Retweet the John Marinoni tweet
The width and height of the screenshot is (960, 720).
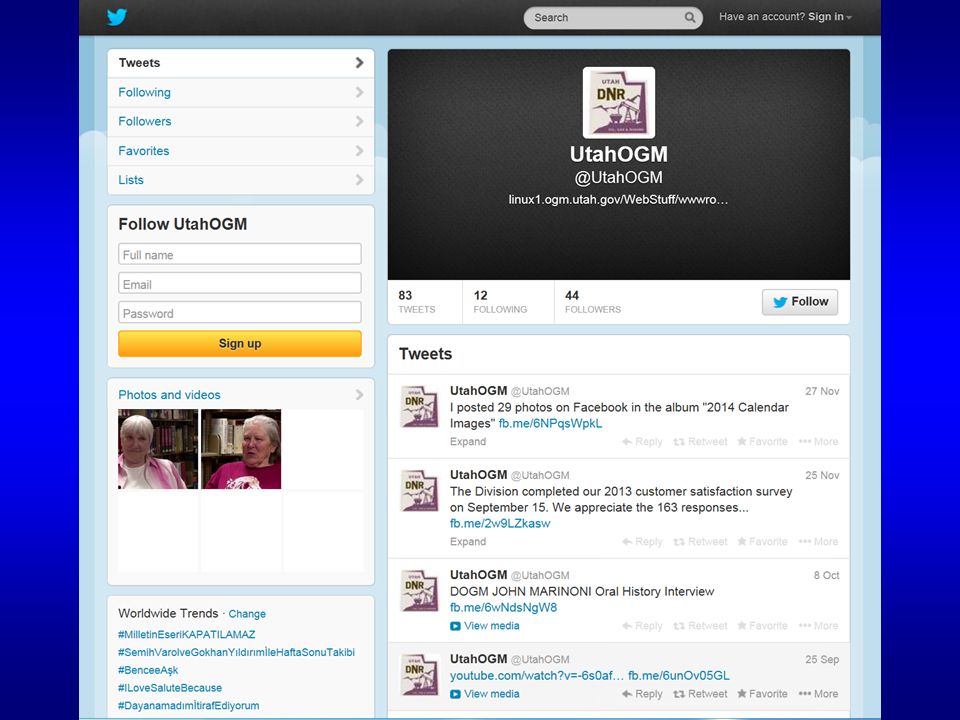coord(700,626)
